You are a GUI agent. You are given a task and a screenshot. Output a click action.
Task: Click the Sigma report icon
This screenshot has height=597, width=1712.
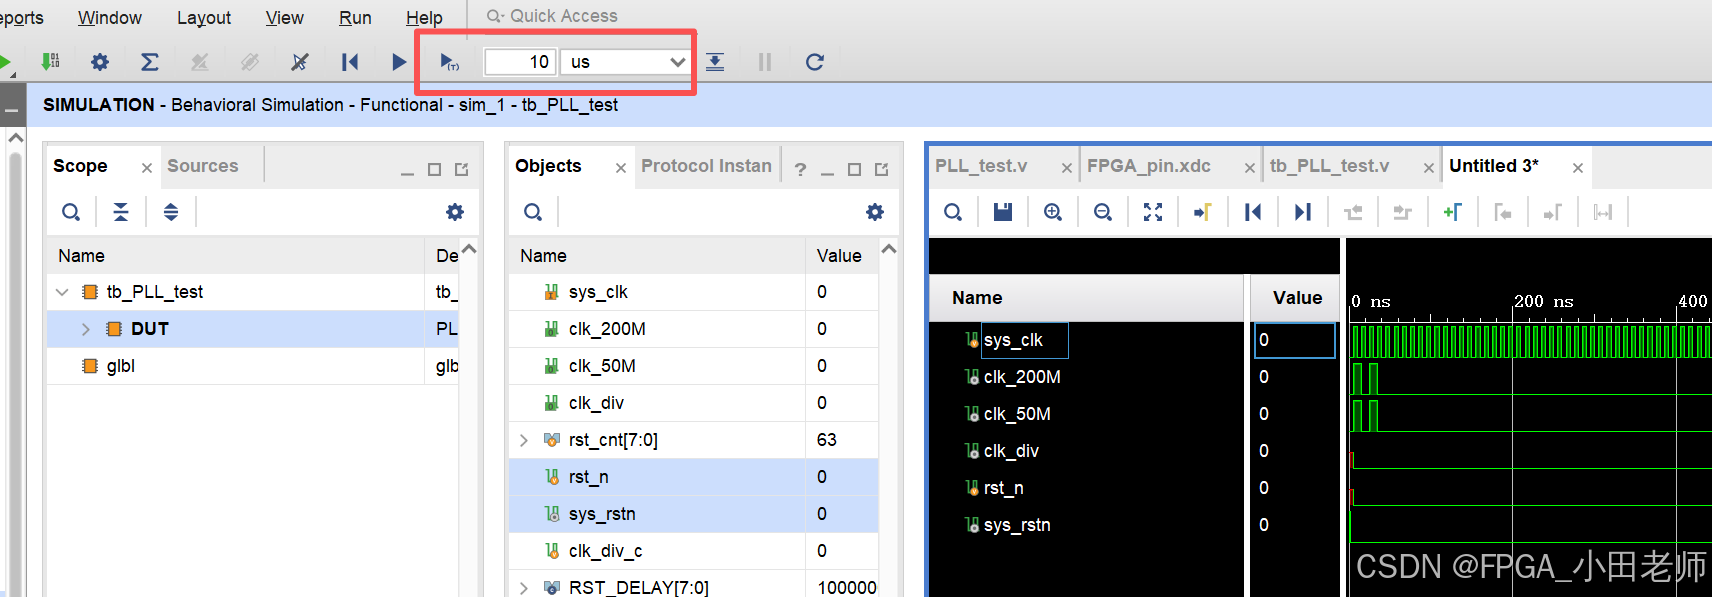pyautogui.click(x=150, y=62)
